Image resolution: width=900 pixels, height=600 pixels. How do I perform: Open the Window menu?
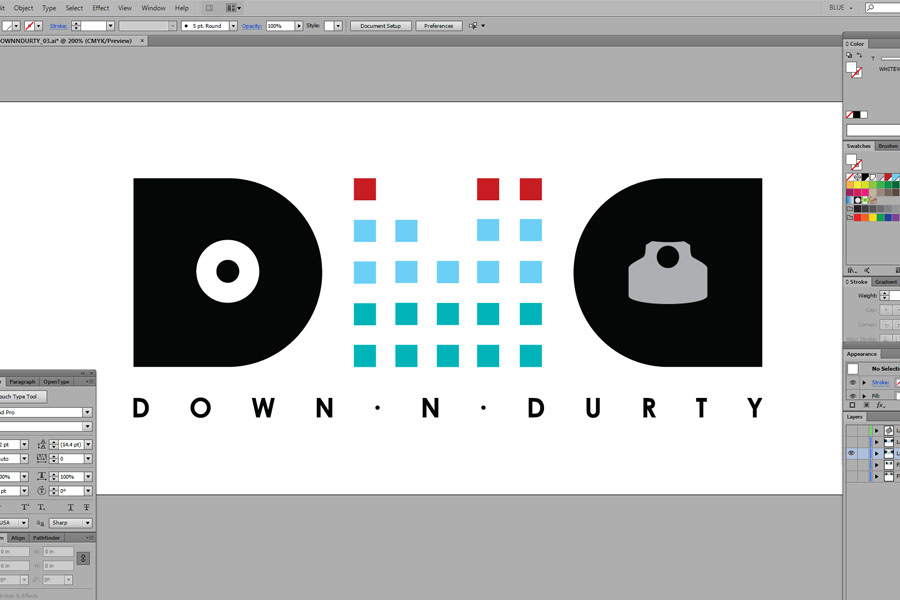tap(153, 8)
